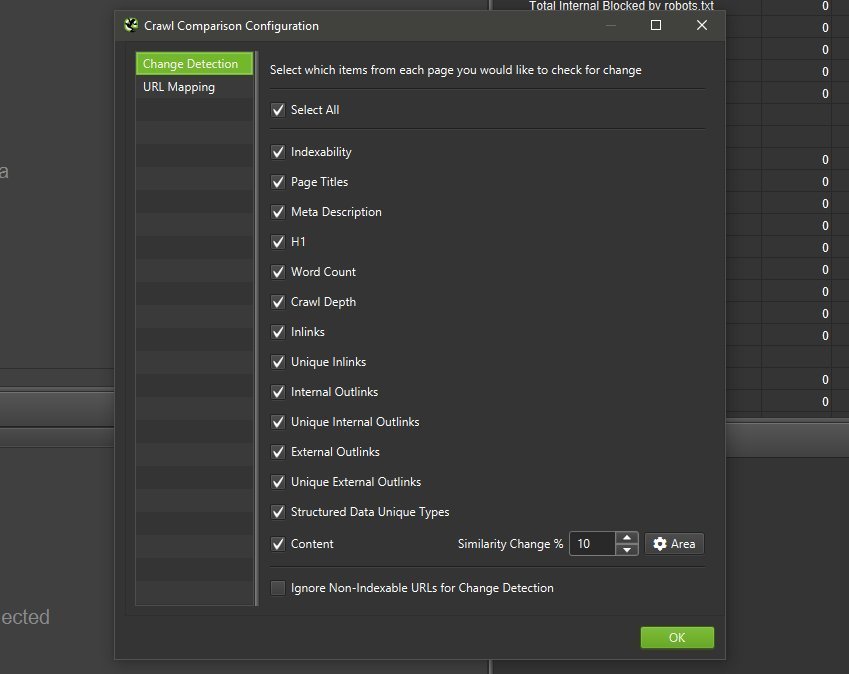Viewport: 849px width, 674px height.
Task: Open the Area settings
Action: (x=674, y=543)
